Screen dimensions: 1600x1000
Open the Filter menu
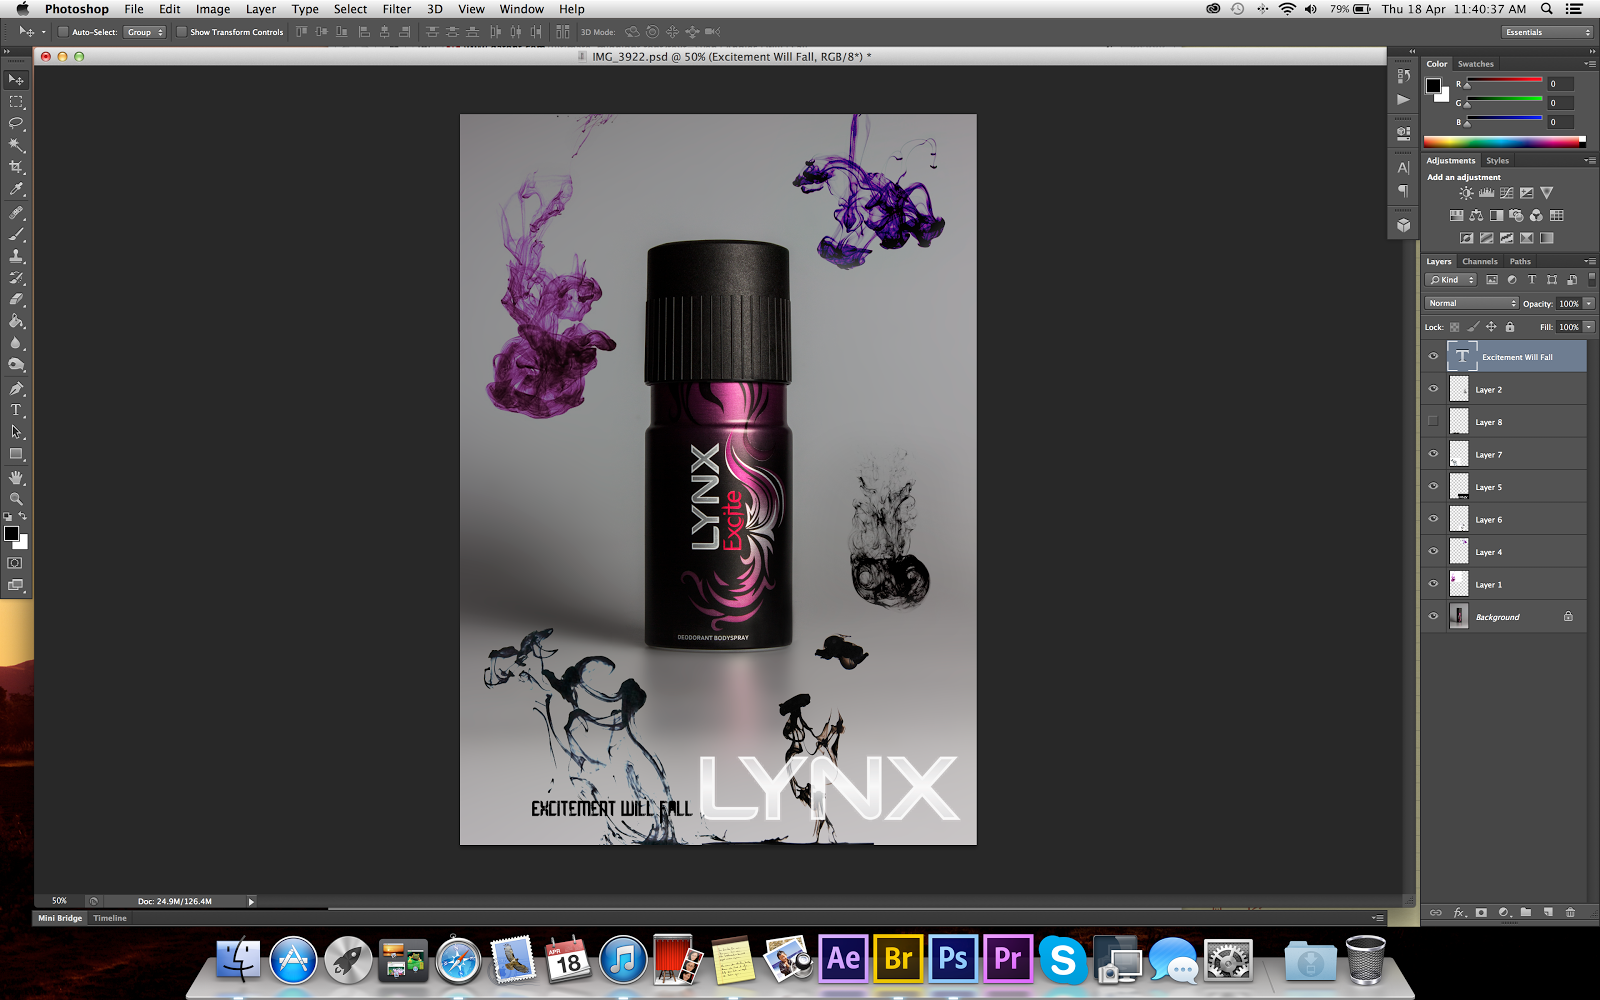tap(396, 9)
